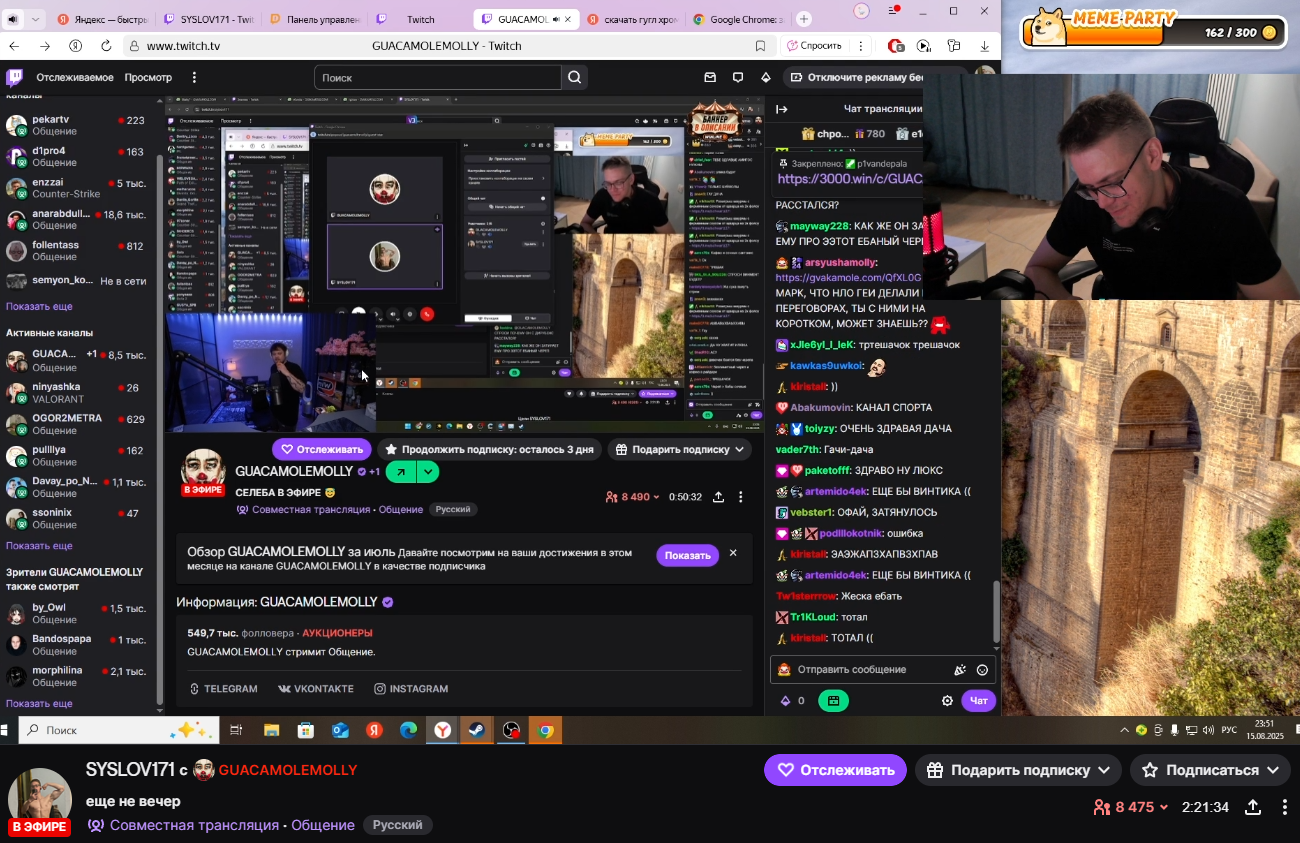Open the tab list chevron in browser
Viewport: 1300px width, 843px height.
tap(37, 19)
